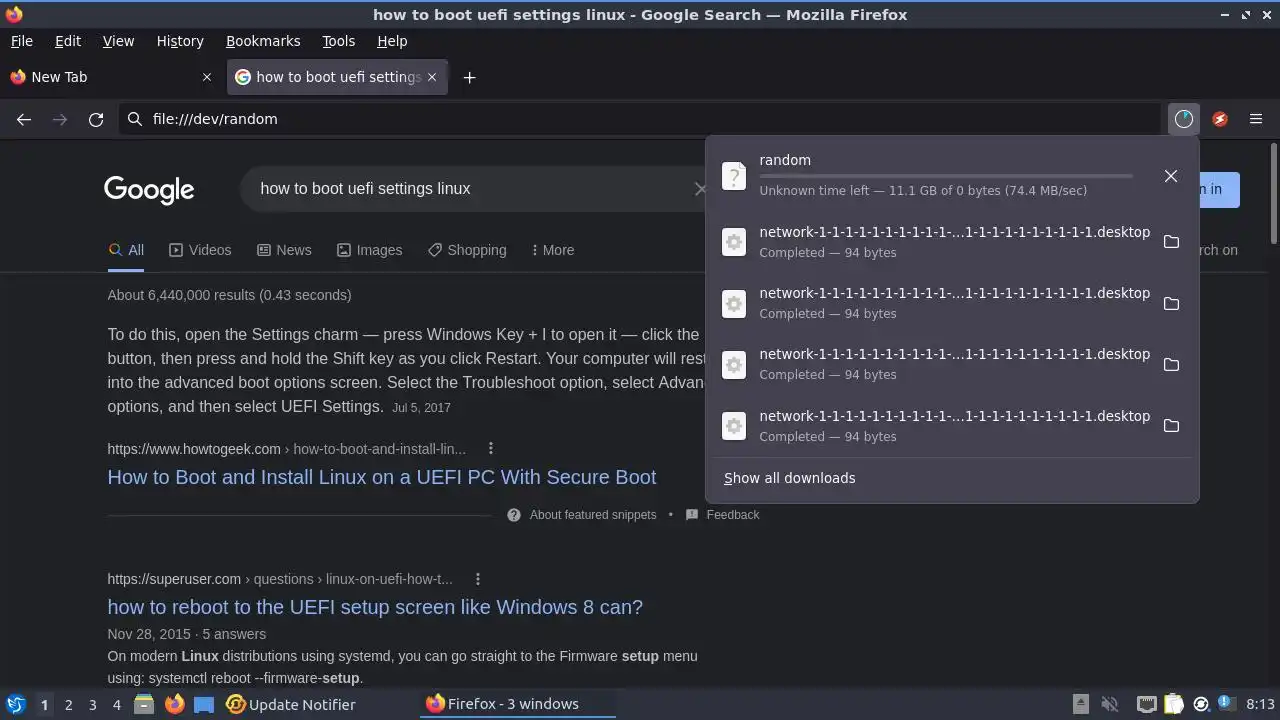Click 'About 6,440,000 results' text

[x=229, y=295]
